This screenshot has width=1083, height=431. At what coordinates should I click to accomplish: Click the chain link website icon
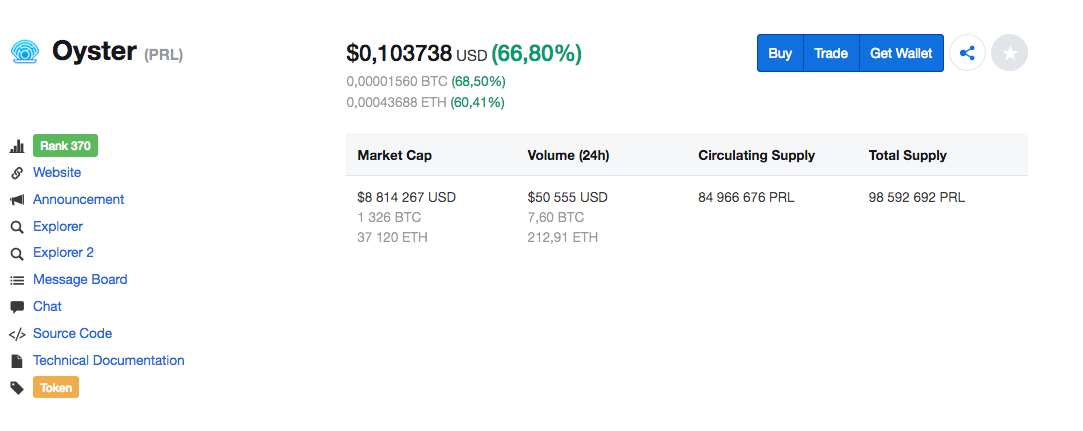(x=17, y=173)
